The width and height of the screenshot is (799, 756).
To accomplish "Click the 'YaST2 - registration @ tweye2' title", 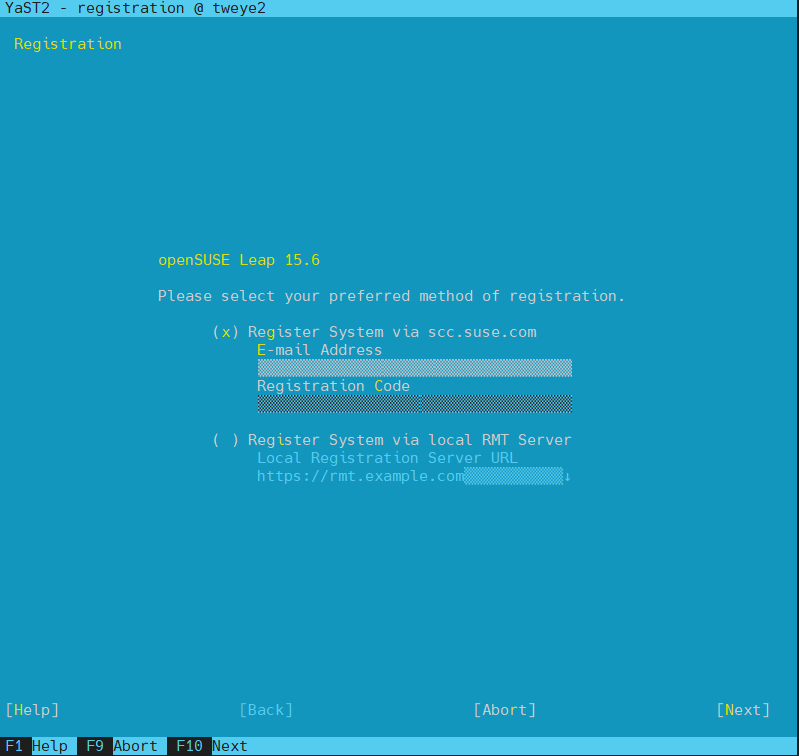I will (135, 8).
